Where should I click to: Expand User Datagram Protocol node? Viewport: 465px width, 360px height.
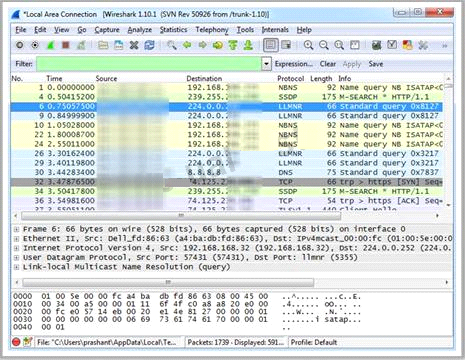[16, 257]
